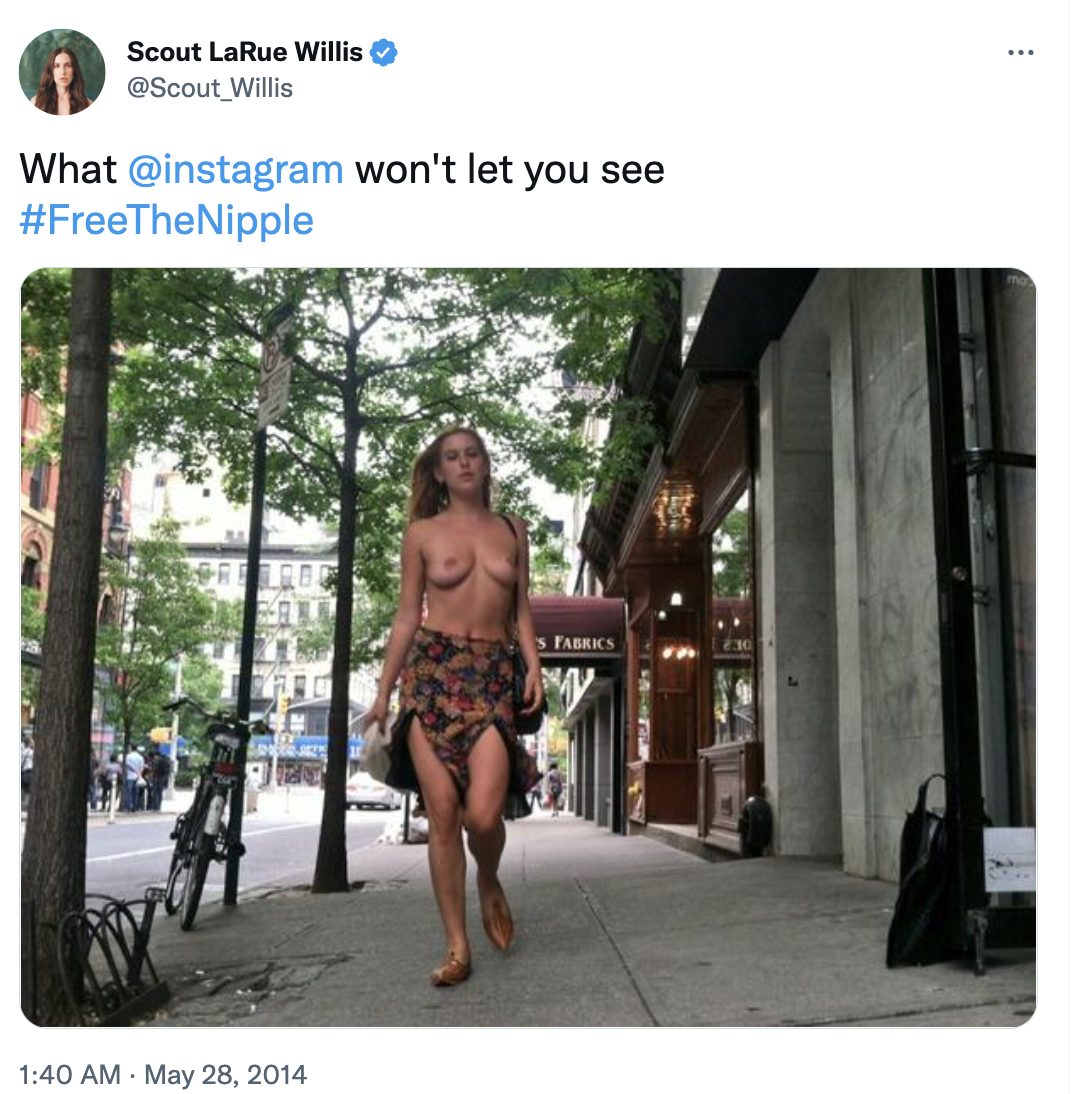Click the white parked car in photo
The height and width of the screenshot is (1094, 1078).
(372, 791)
